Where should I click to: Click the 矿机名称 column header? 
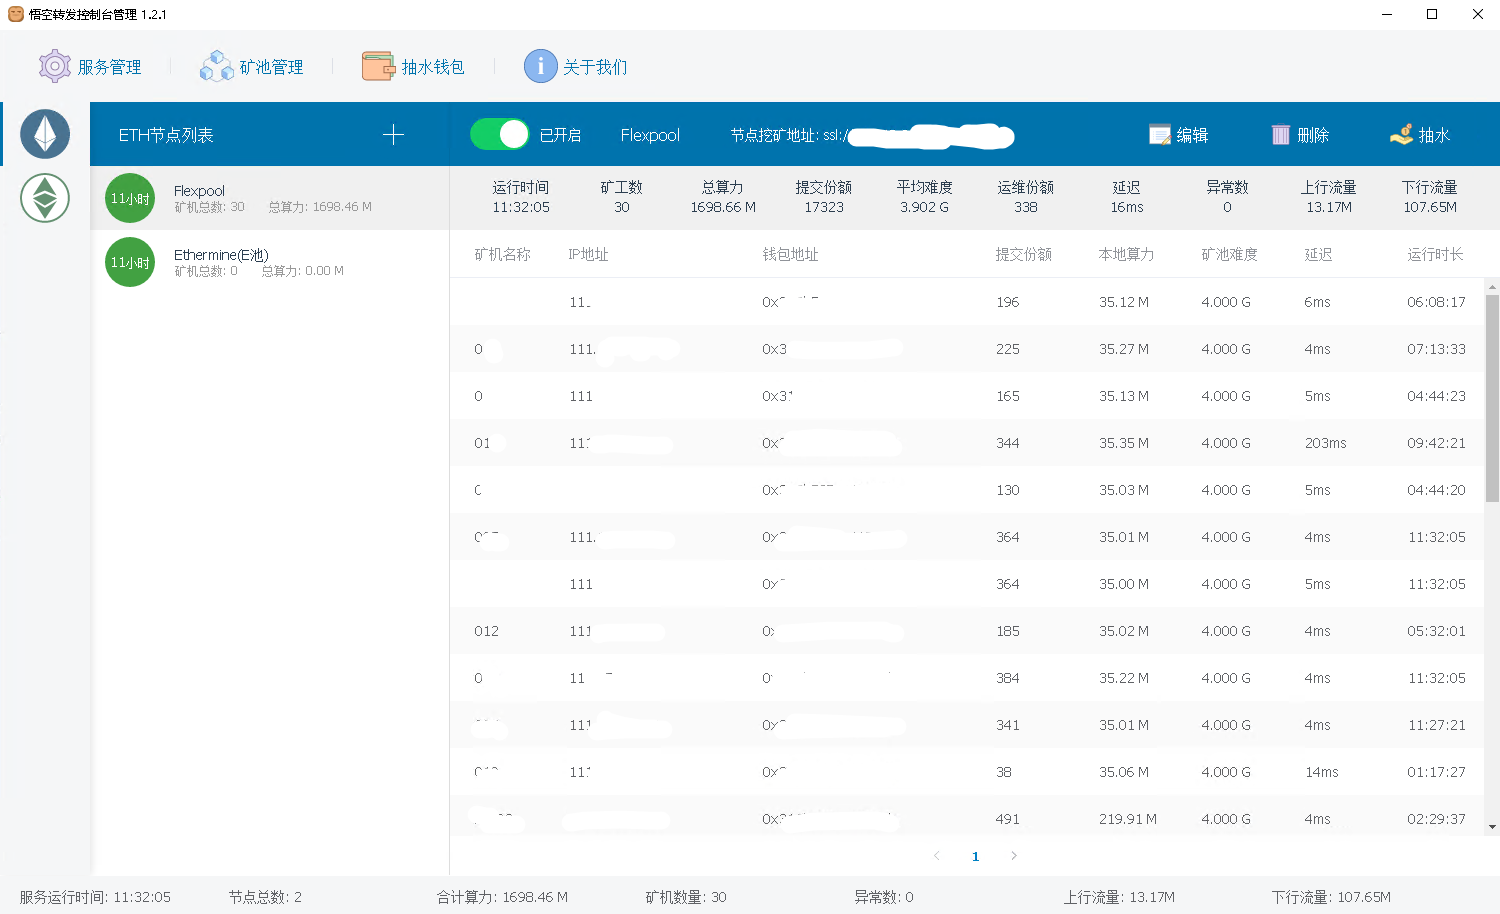[502, 255]
